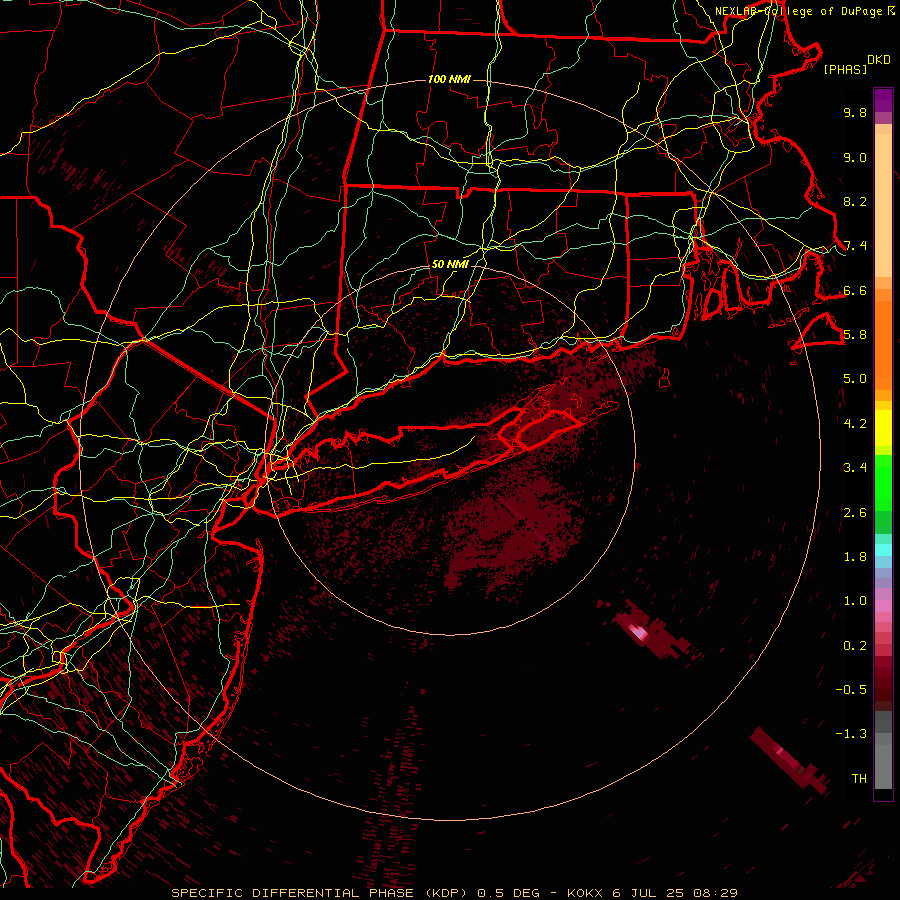This screenshot has width=900, height=900.
Task: Click the 4.2 value on color scale
Action: pos(855,424)
